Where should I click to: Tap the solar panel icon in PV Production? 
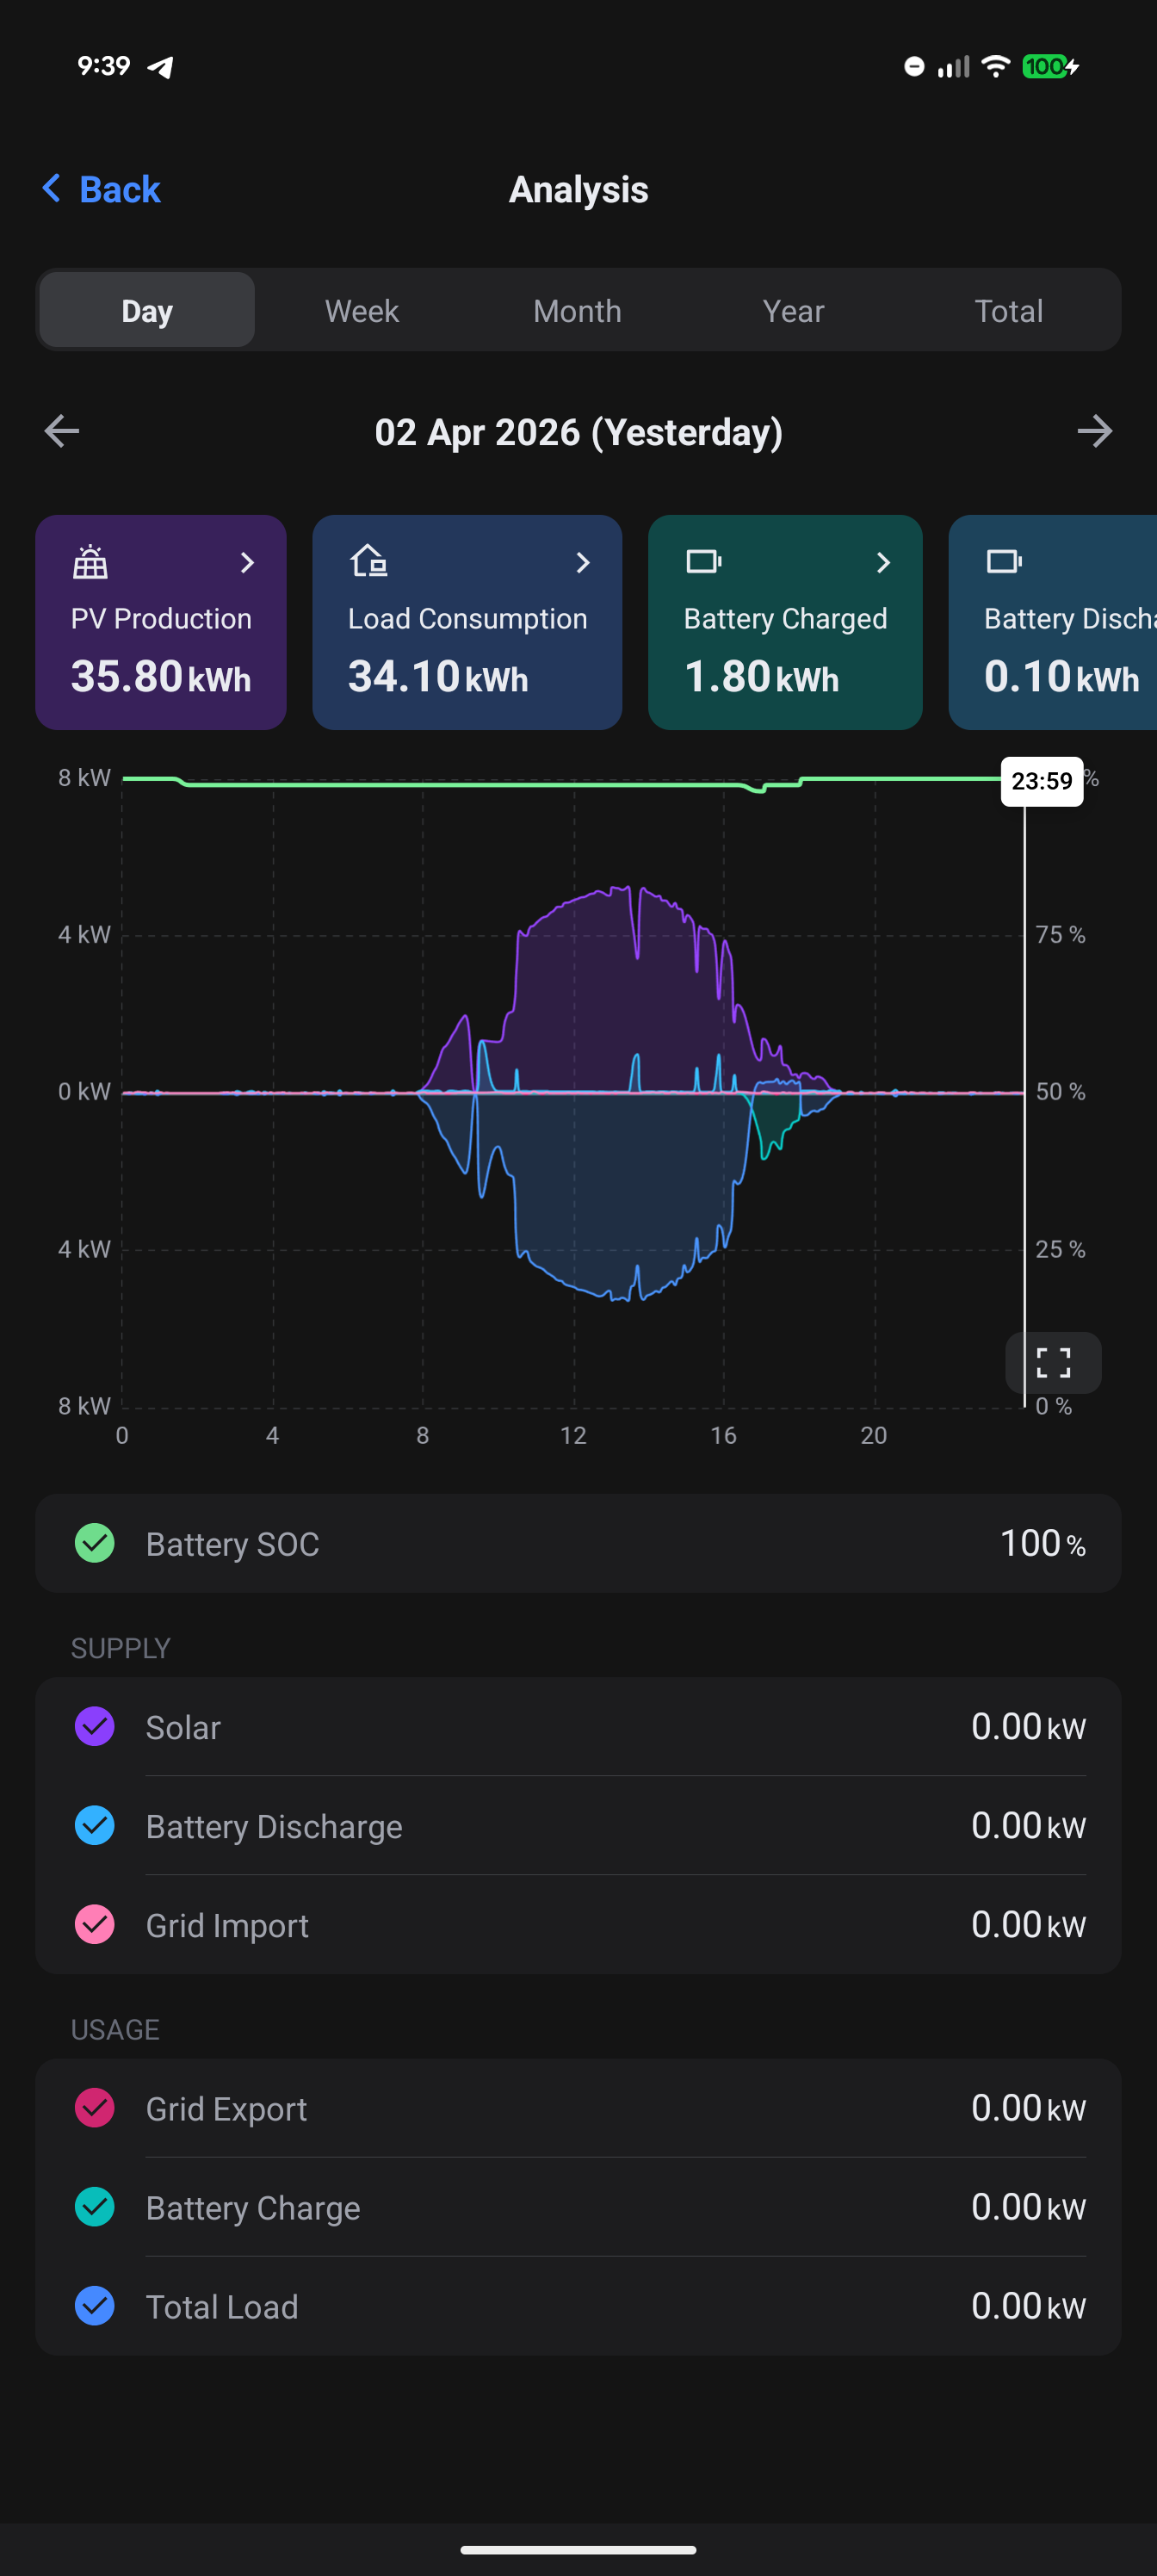(90, 562)
